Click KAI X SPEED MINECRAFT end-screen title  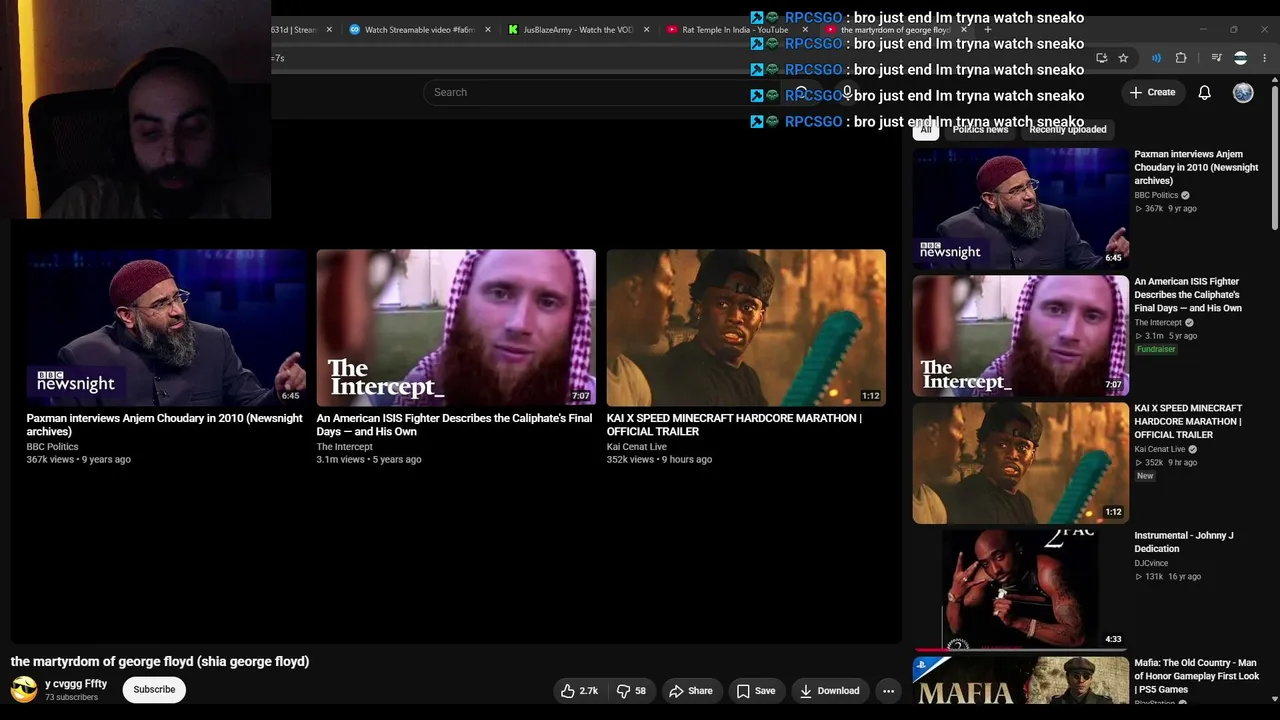tap(734, 425)
